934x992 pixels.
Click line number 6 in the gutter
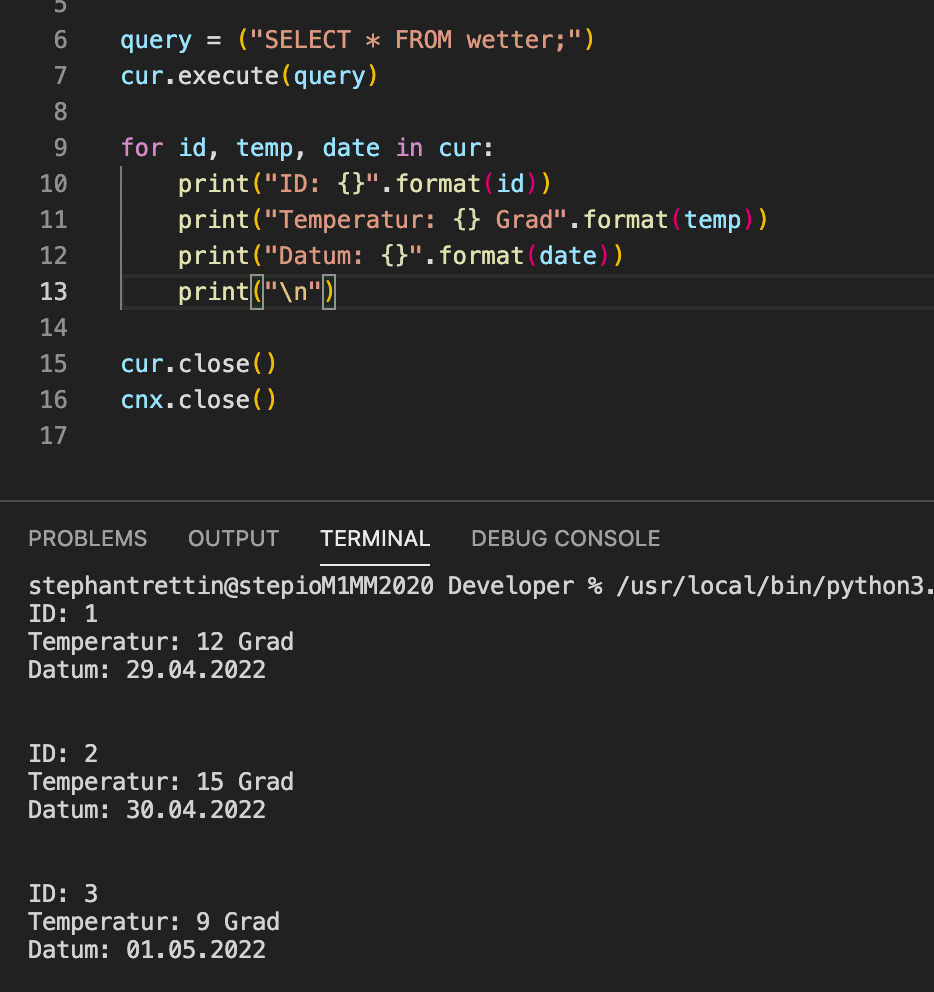(x=60, y=40)
